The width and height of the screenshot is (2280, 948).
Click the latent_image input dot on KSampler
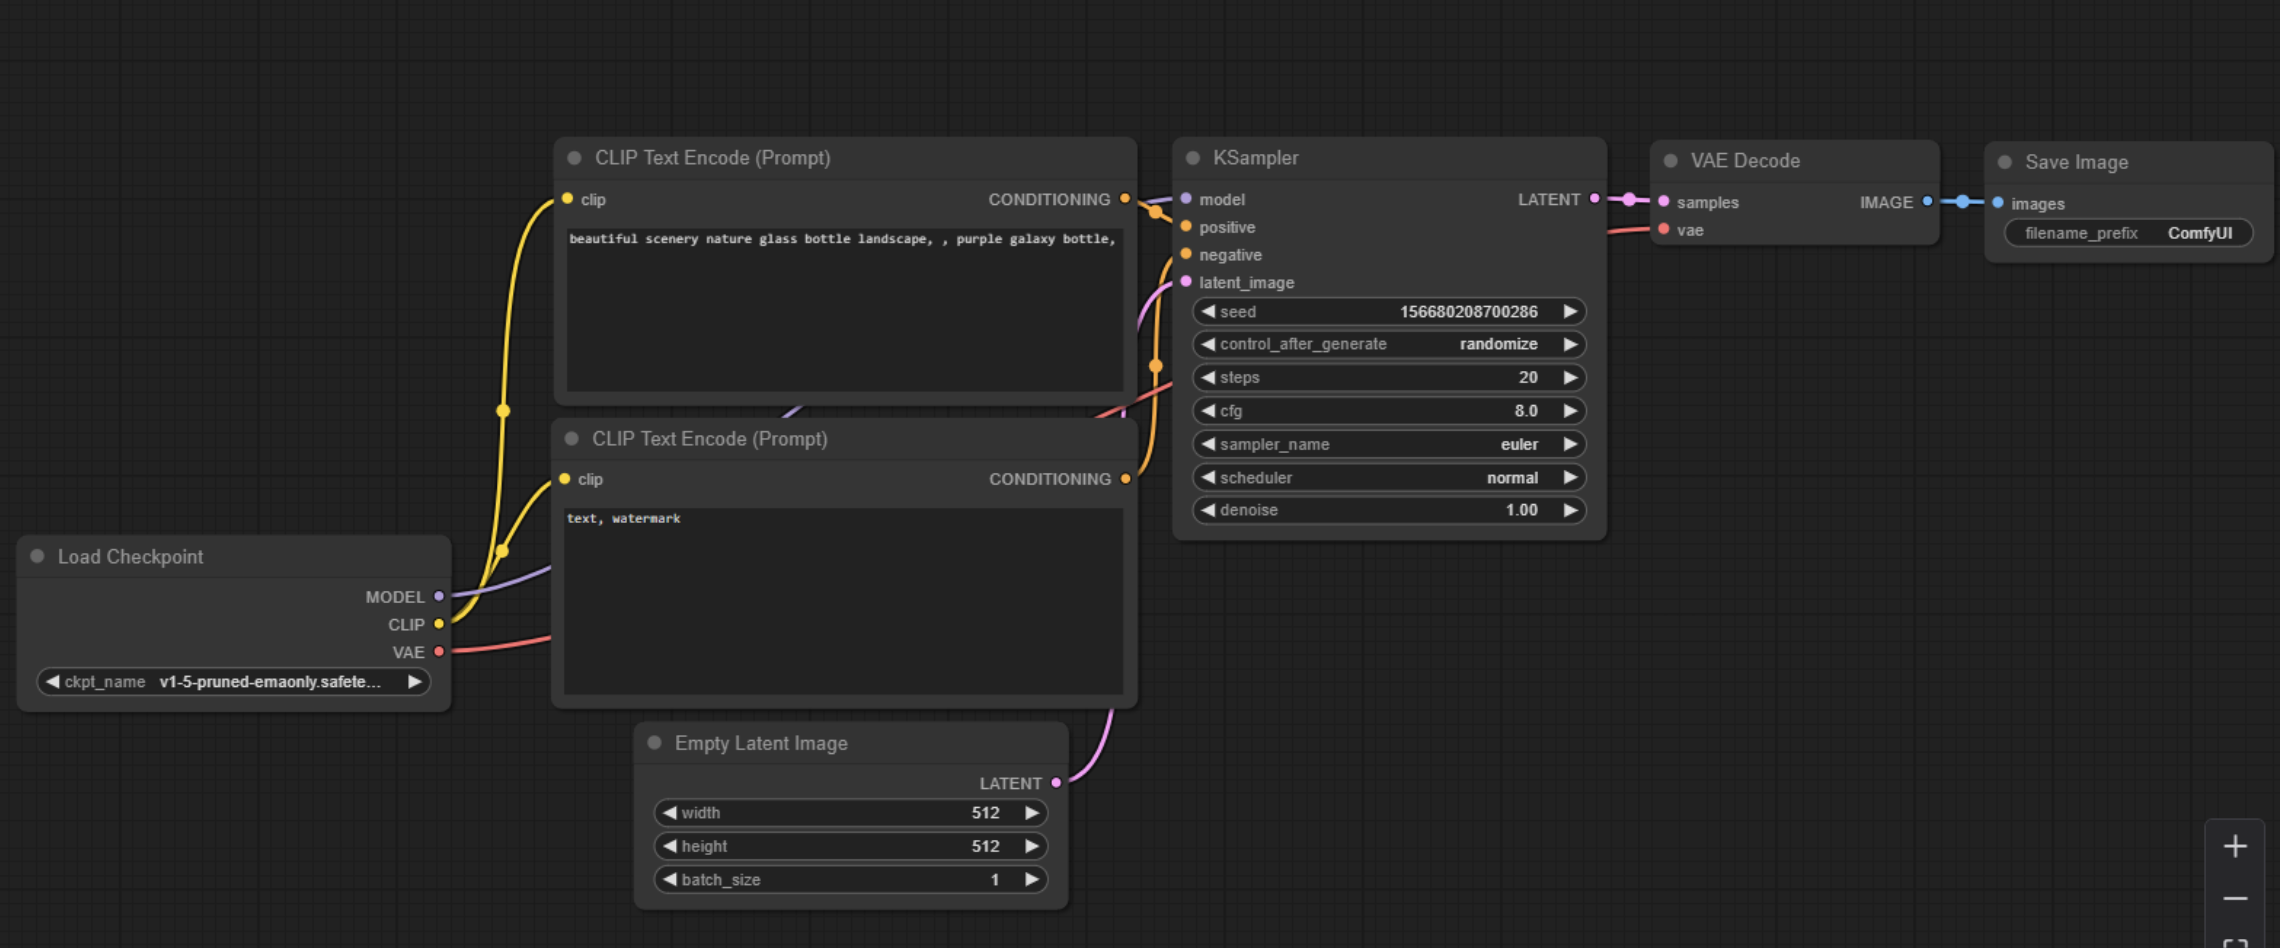[x=1186, y=282]
